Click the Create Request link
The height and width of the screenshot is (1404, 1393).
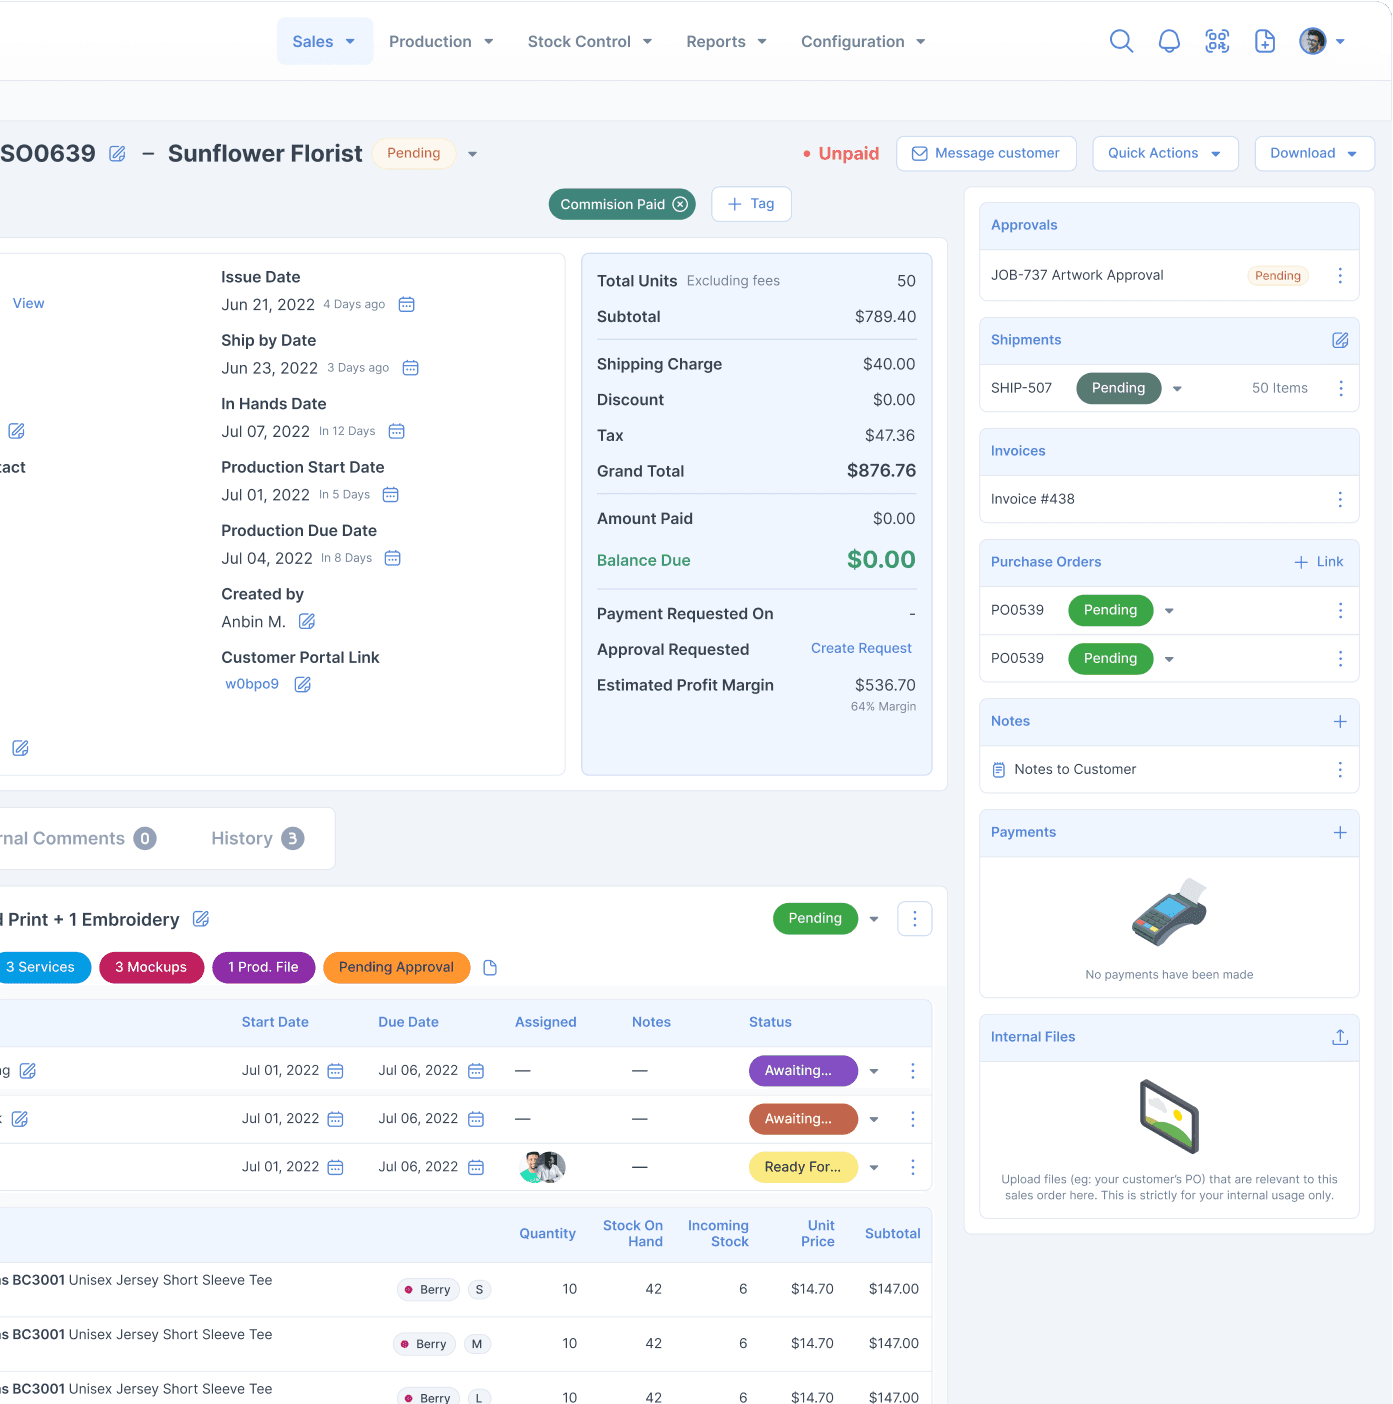pyautogui.click(x=861, y=648)
